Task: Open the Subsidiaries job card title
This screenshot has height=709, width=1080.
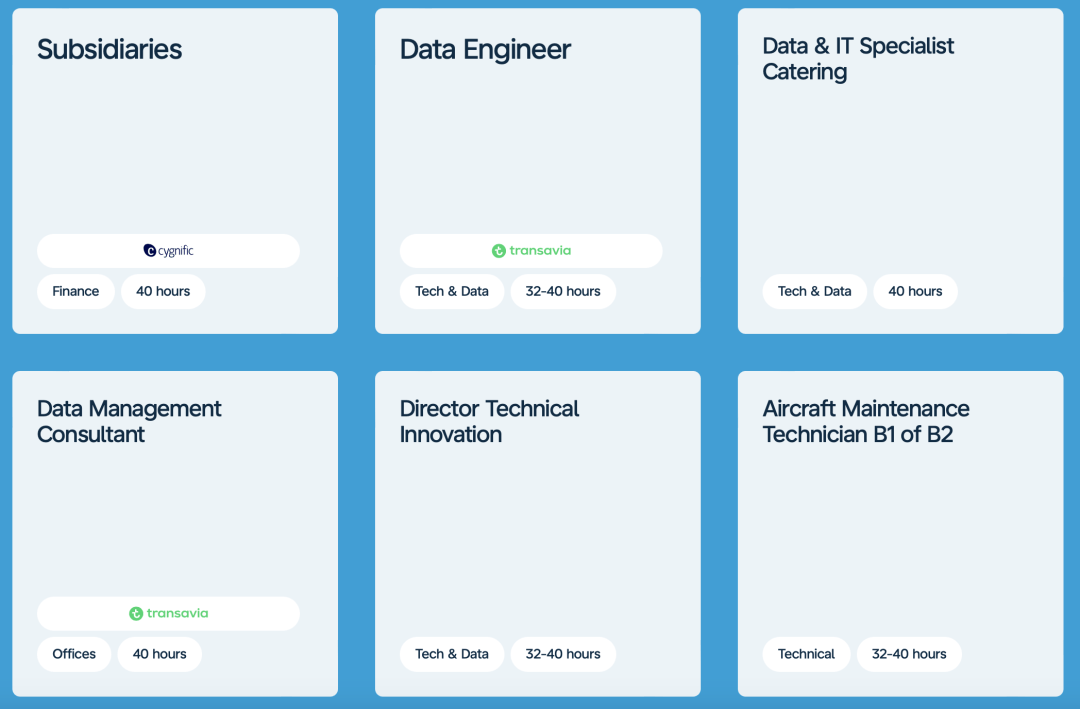Action: pyautogui.click(x=110, y=50)
